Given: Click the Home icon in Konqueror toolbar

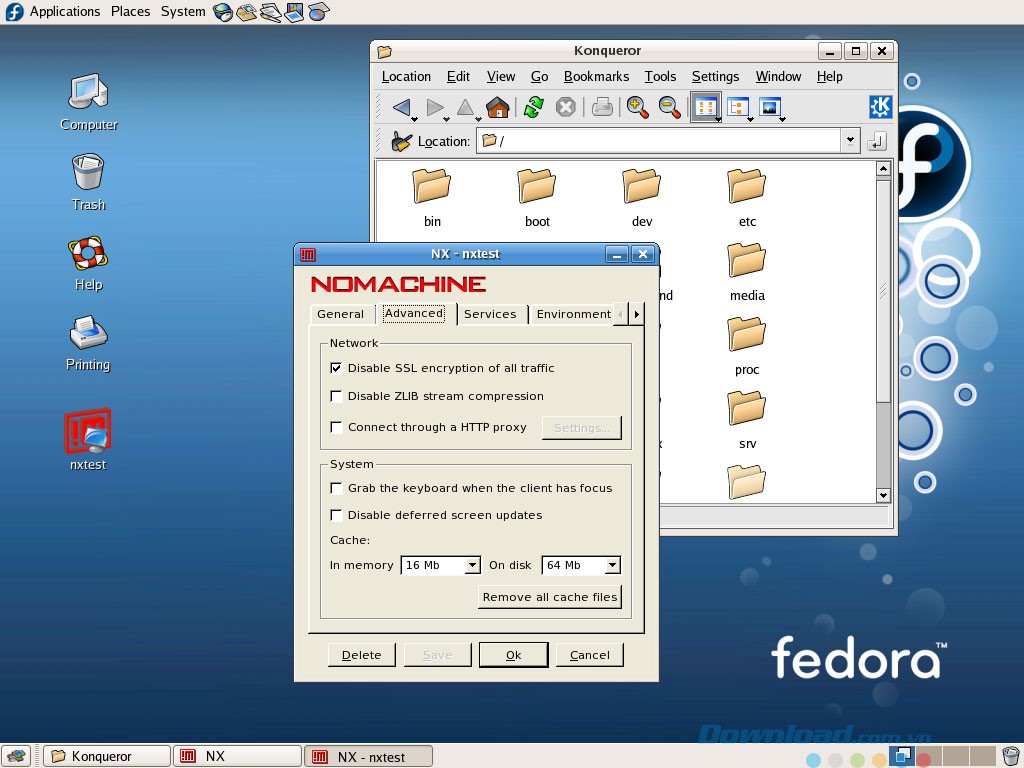Looking at the screenshot, I should (498, 107).
